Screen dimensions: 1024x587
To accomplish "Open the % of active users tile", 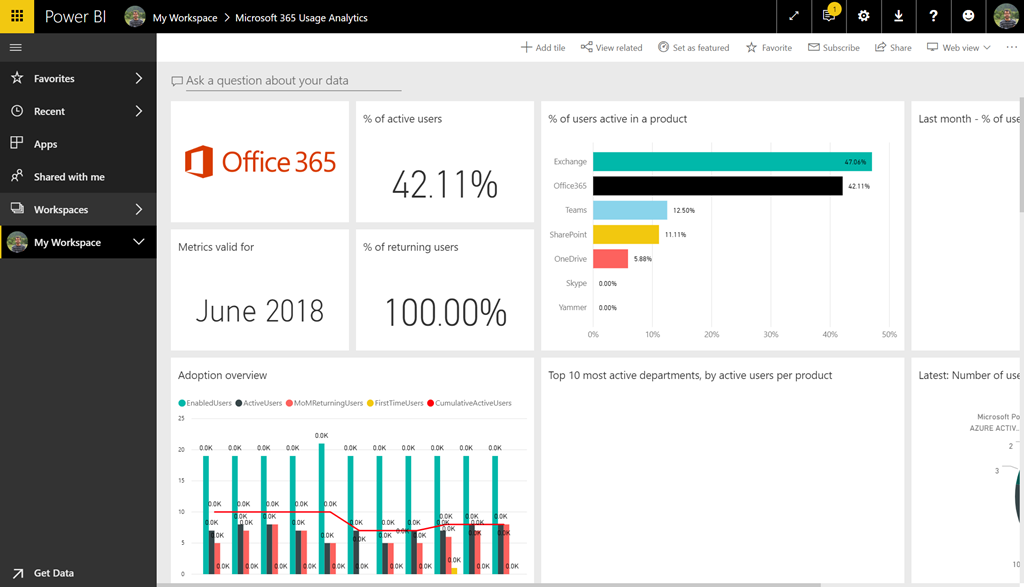I will 445,161.
